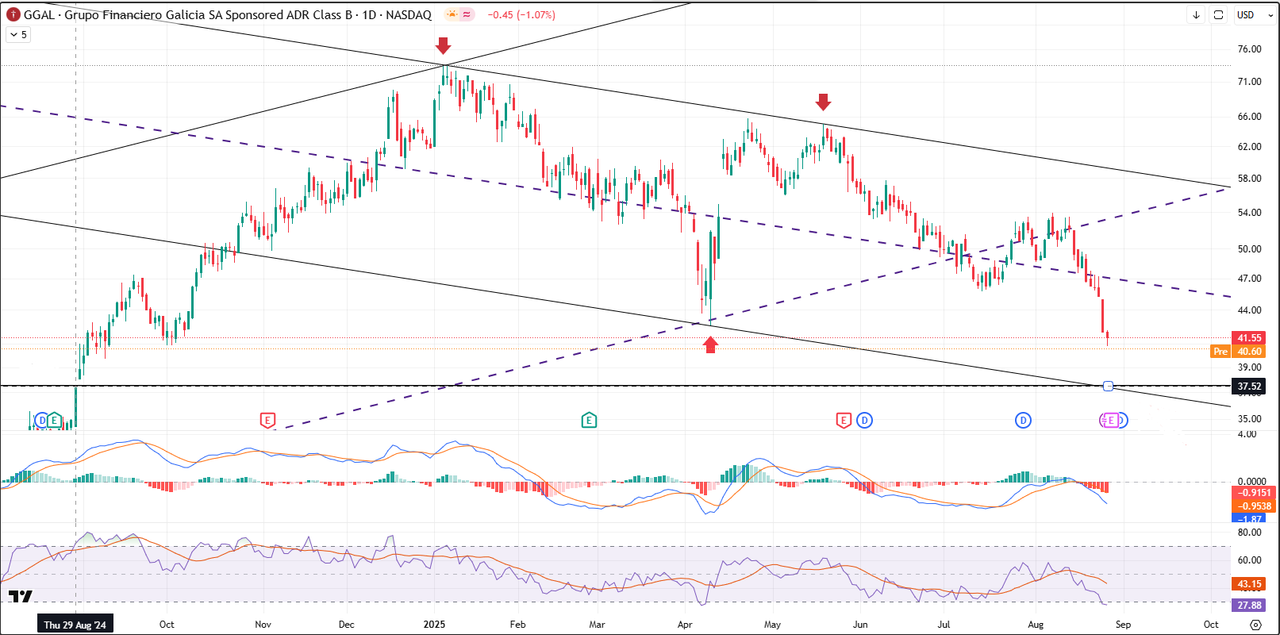The width and height of the screenshot is (1280, 635).
Task: Click the Mar time axis label
Action: pos(596,624)
